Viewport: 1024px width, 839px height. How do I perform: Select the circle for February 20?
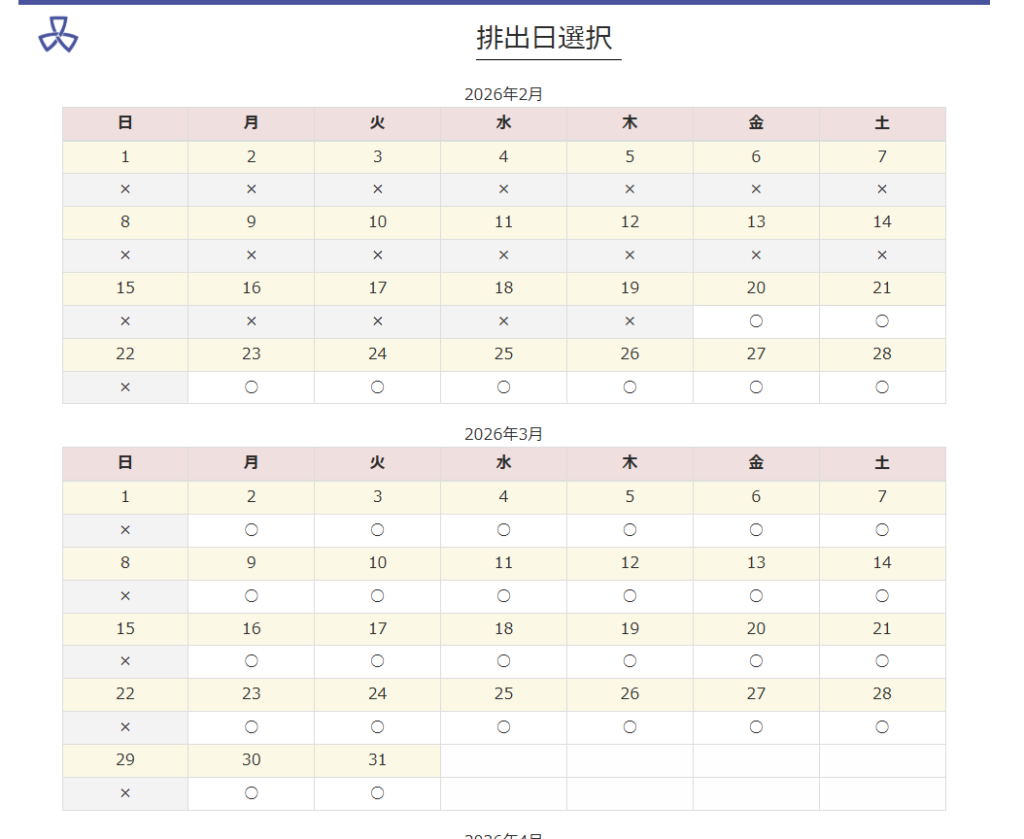point(756,321)
